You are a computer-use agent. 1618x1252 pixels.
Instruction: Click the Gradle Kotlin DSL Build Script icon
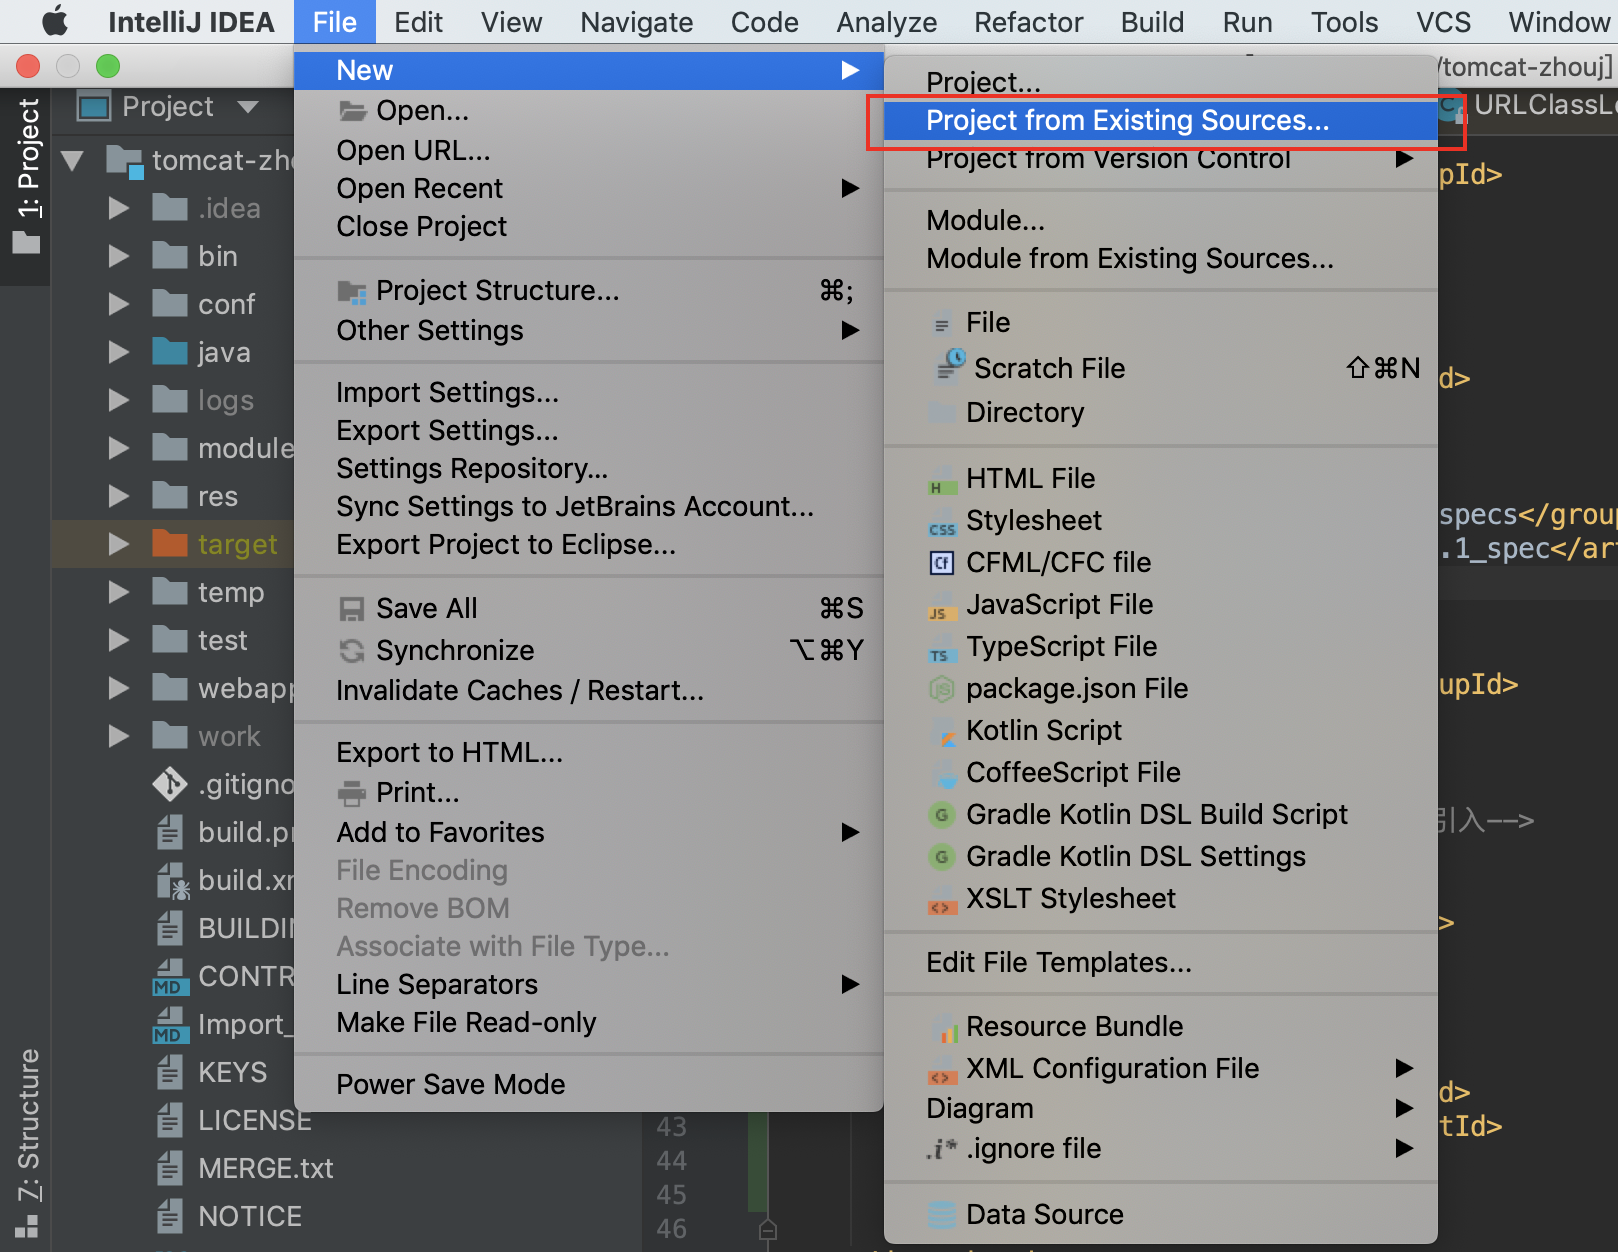[x=941, y=815]
